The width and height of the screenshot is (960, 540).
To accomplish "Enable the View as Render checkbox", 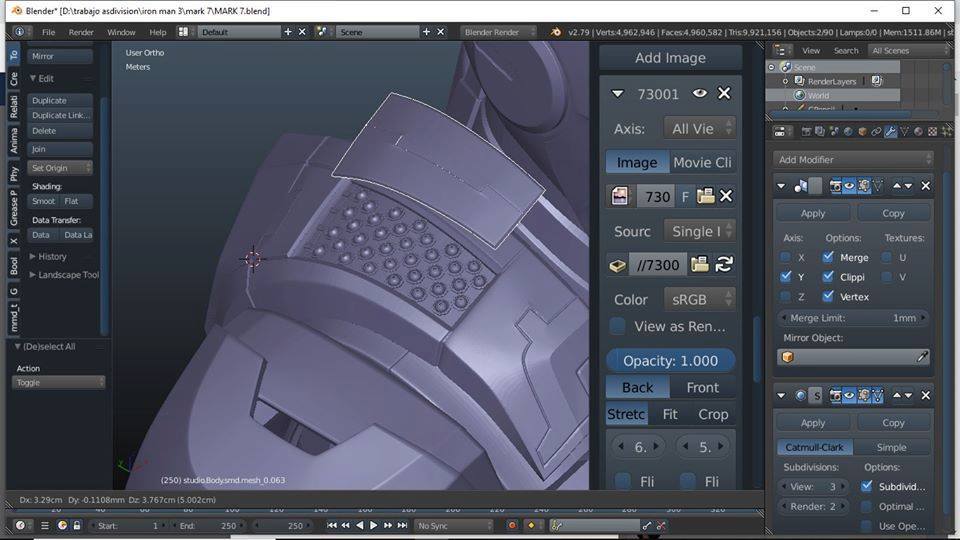I will point(618,326).
